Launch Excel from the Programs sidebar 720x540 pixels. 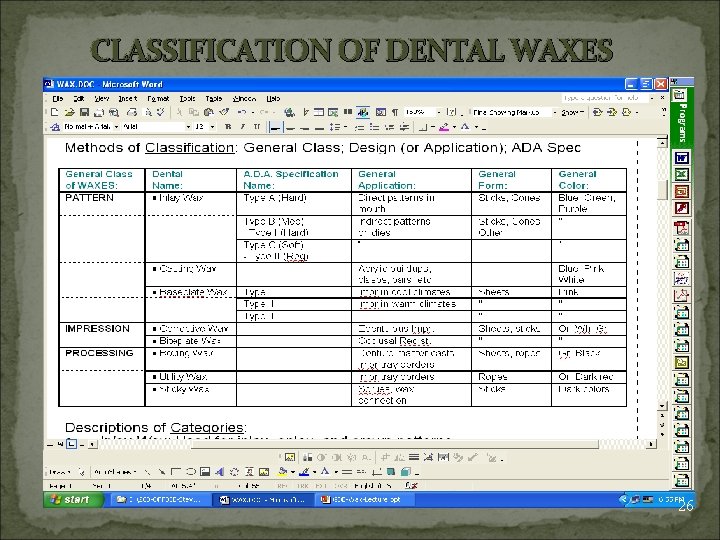pyautogui.click(x=682, y=174)
